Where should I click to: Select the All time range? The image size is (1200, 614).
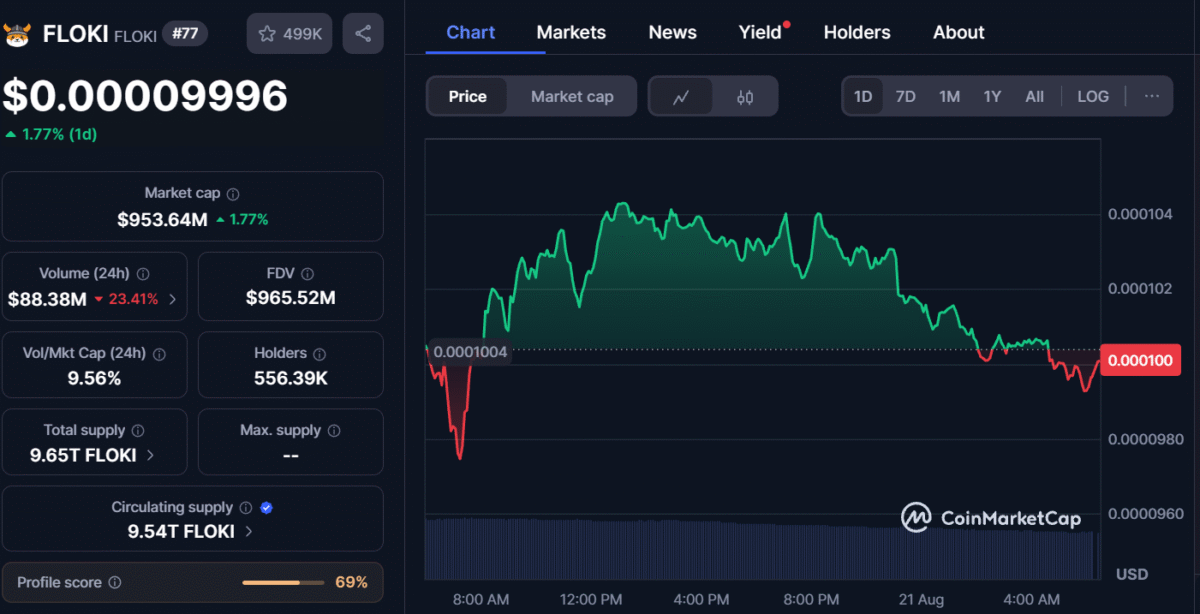(x=1034, y=97)
